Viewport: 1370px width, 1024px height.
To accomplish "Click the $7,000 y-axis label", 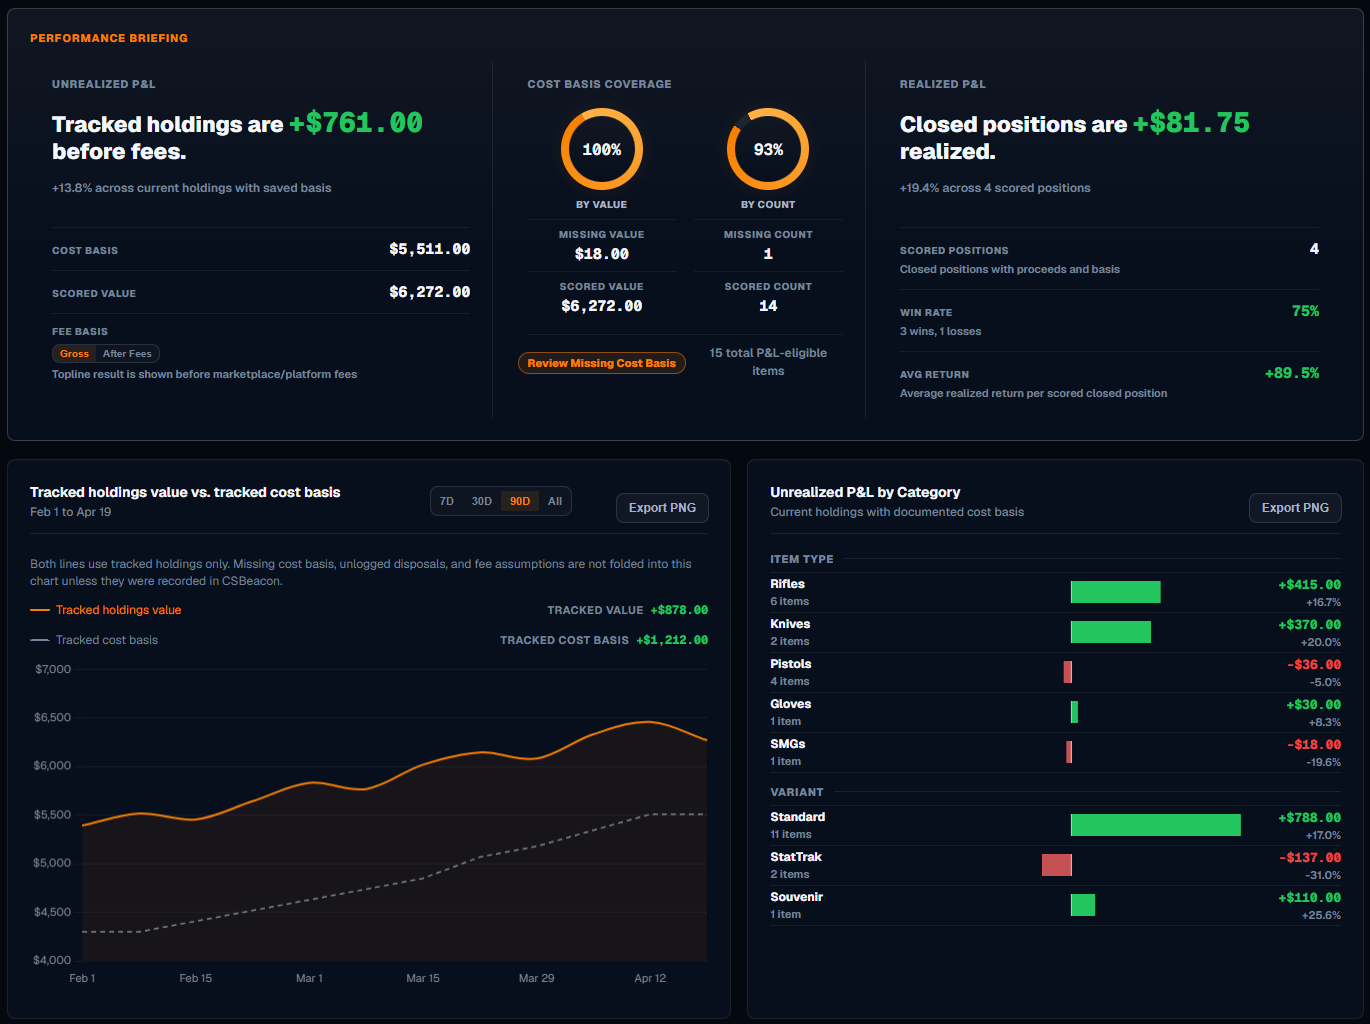I will click(x=53, y=669).
